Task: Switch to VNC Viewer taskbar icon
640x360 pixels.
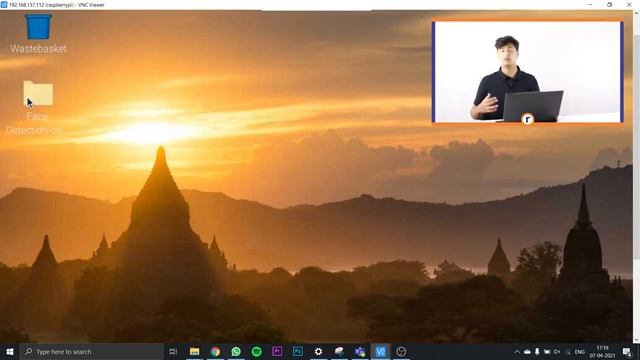Action: (x=380, y=351)
